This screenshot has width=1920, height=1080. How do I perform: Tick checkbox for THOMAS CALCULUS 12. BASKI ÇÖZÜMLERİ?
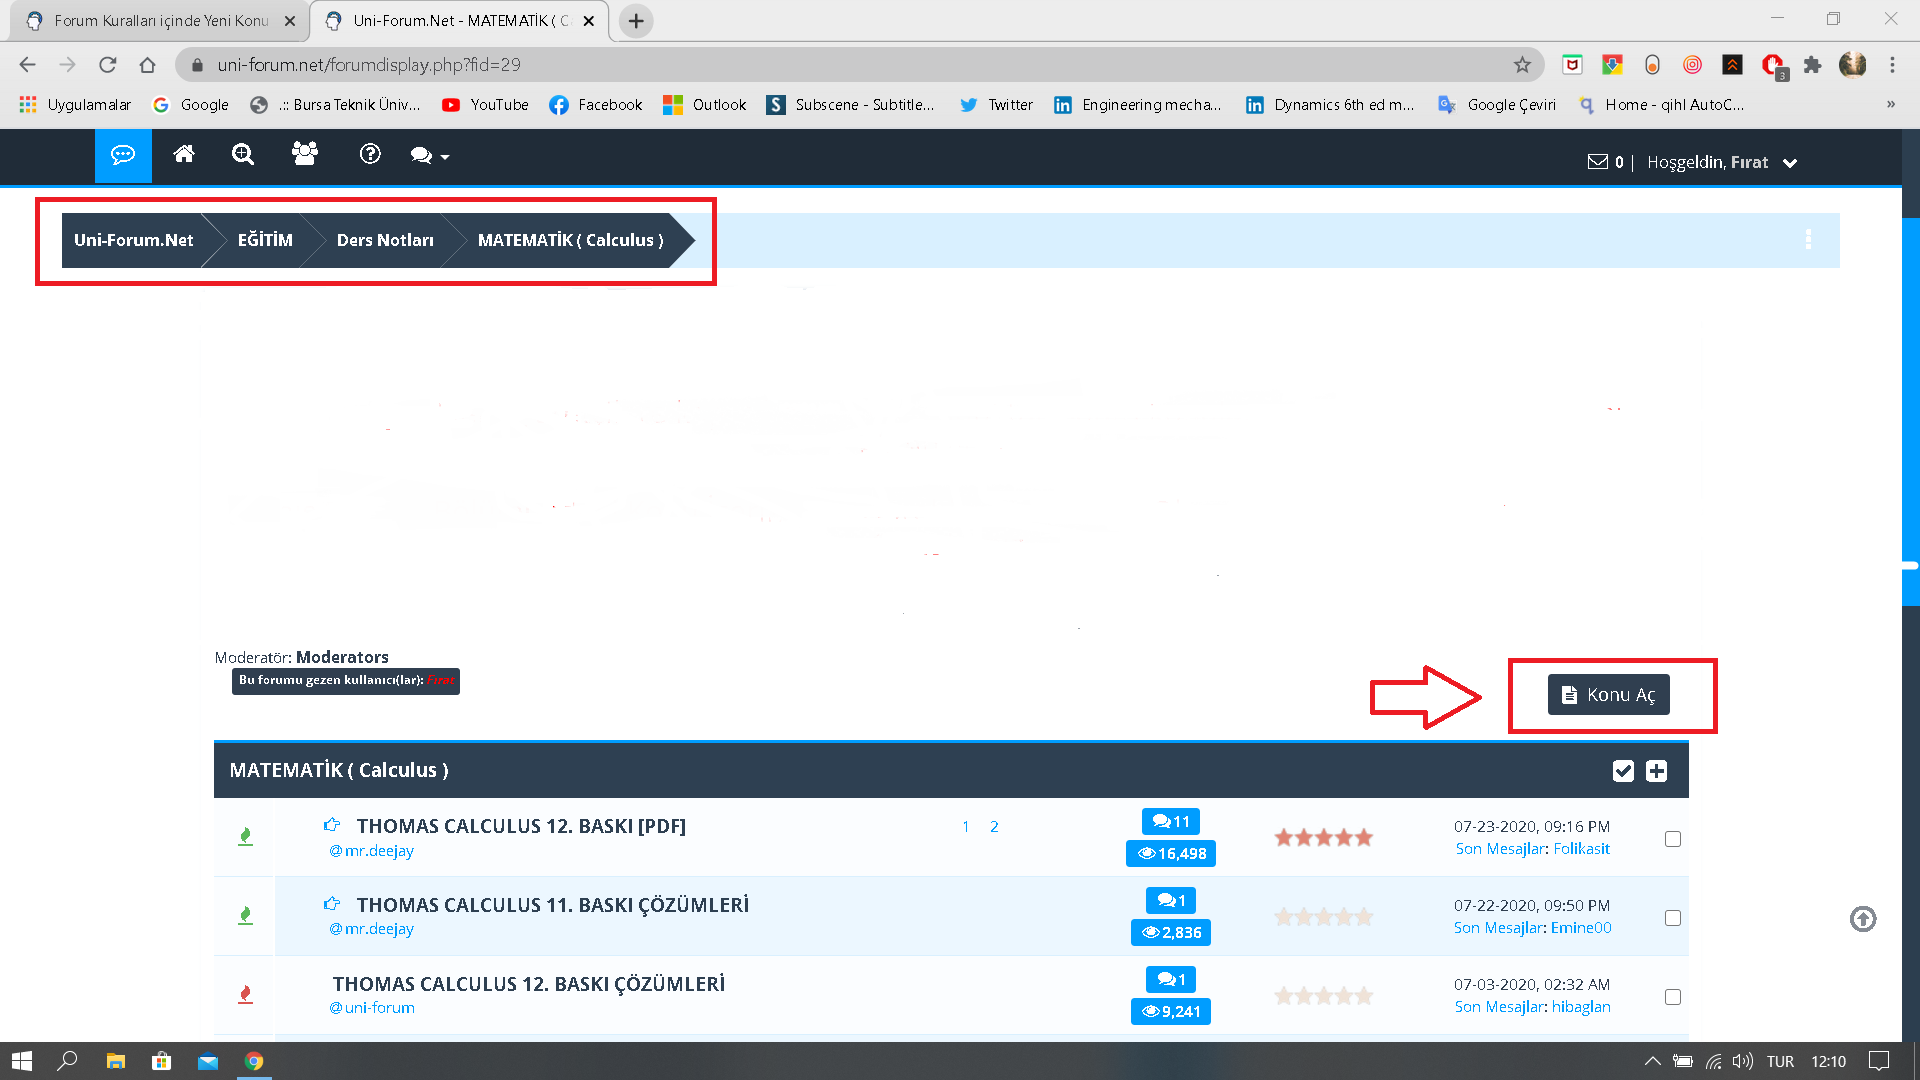(x=1673, y=997)
